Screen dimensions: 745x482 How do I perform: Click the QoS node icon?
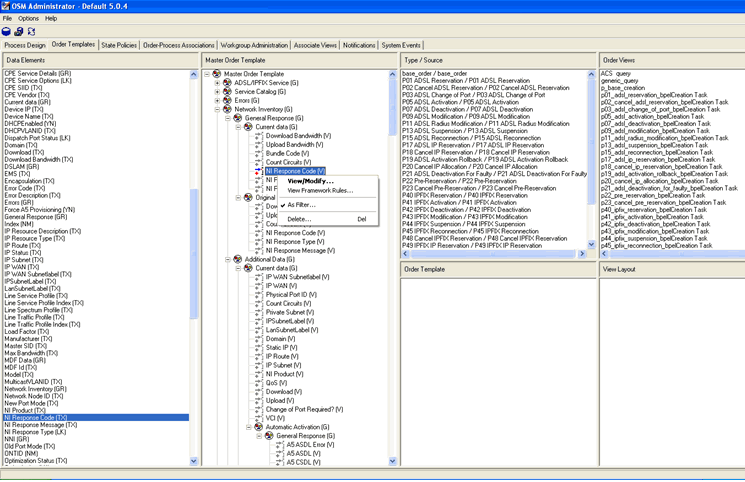click(x=258, y=383)
